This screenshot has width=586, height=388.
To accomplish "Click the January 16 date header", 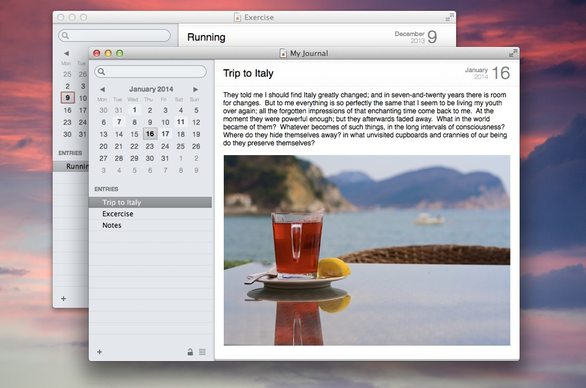I will (487, 73).
